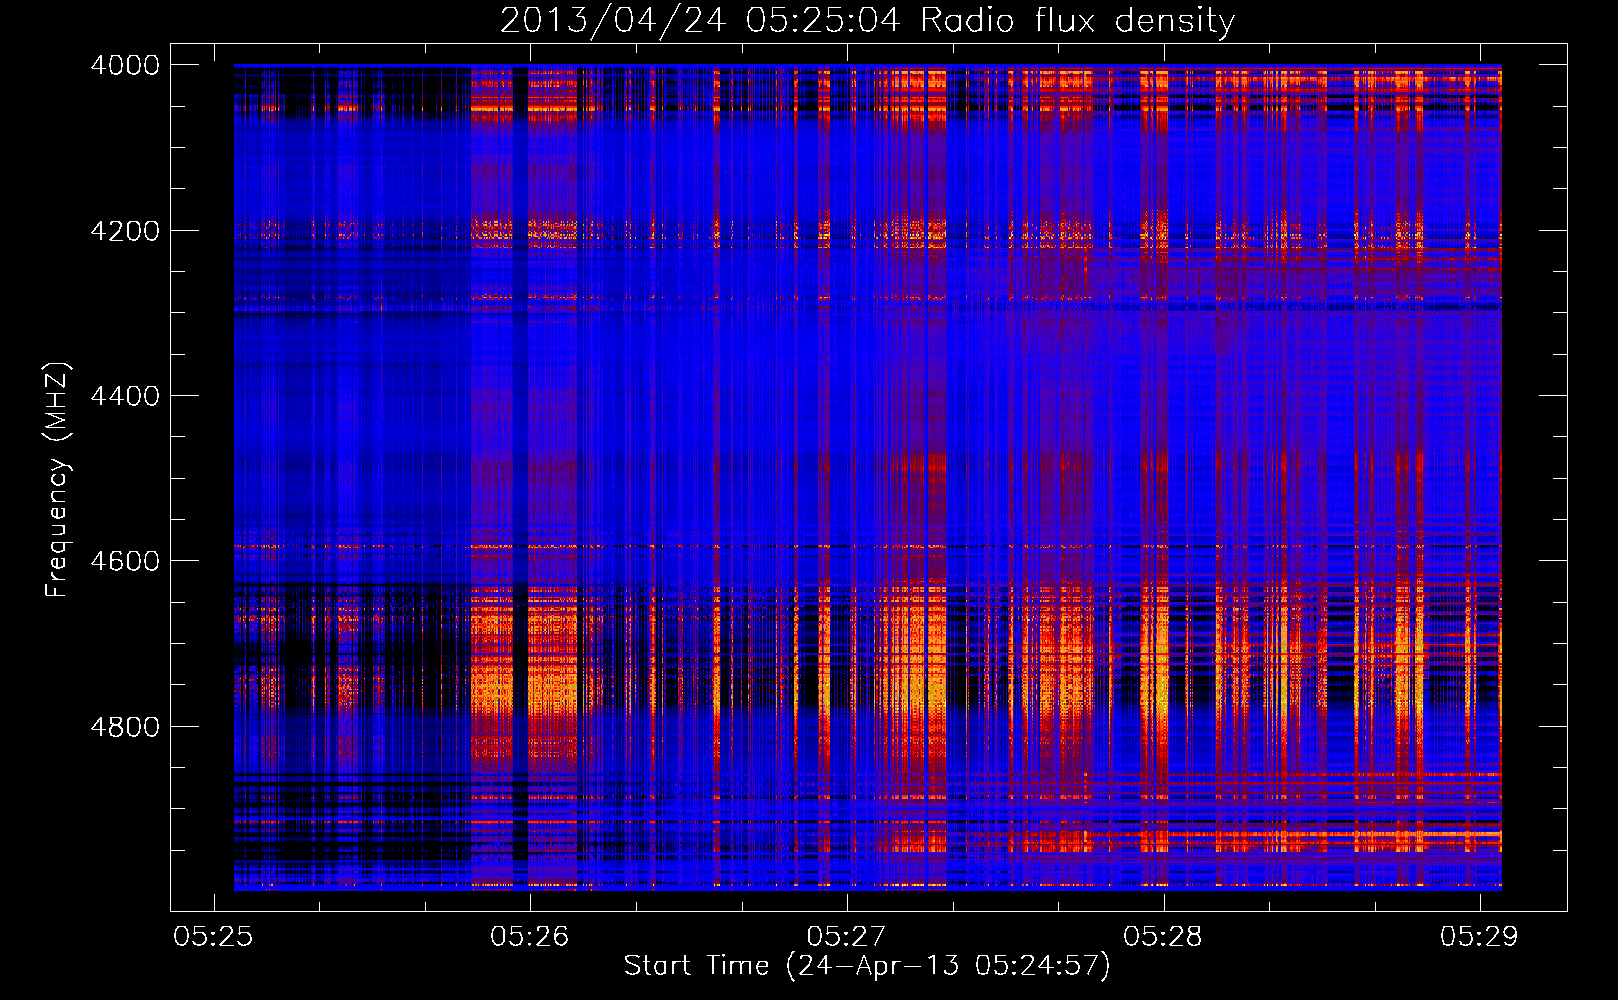This screenshot has width=1618, height=1000.
Task: Select the 4600 frequency axis label
Action: (125, 561)
